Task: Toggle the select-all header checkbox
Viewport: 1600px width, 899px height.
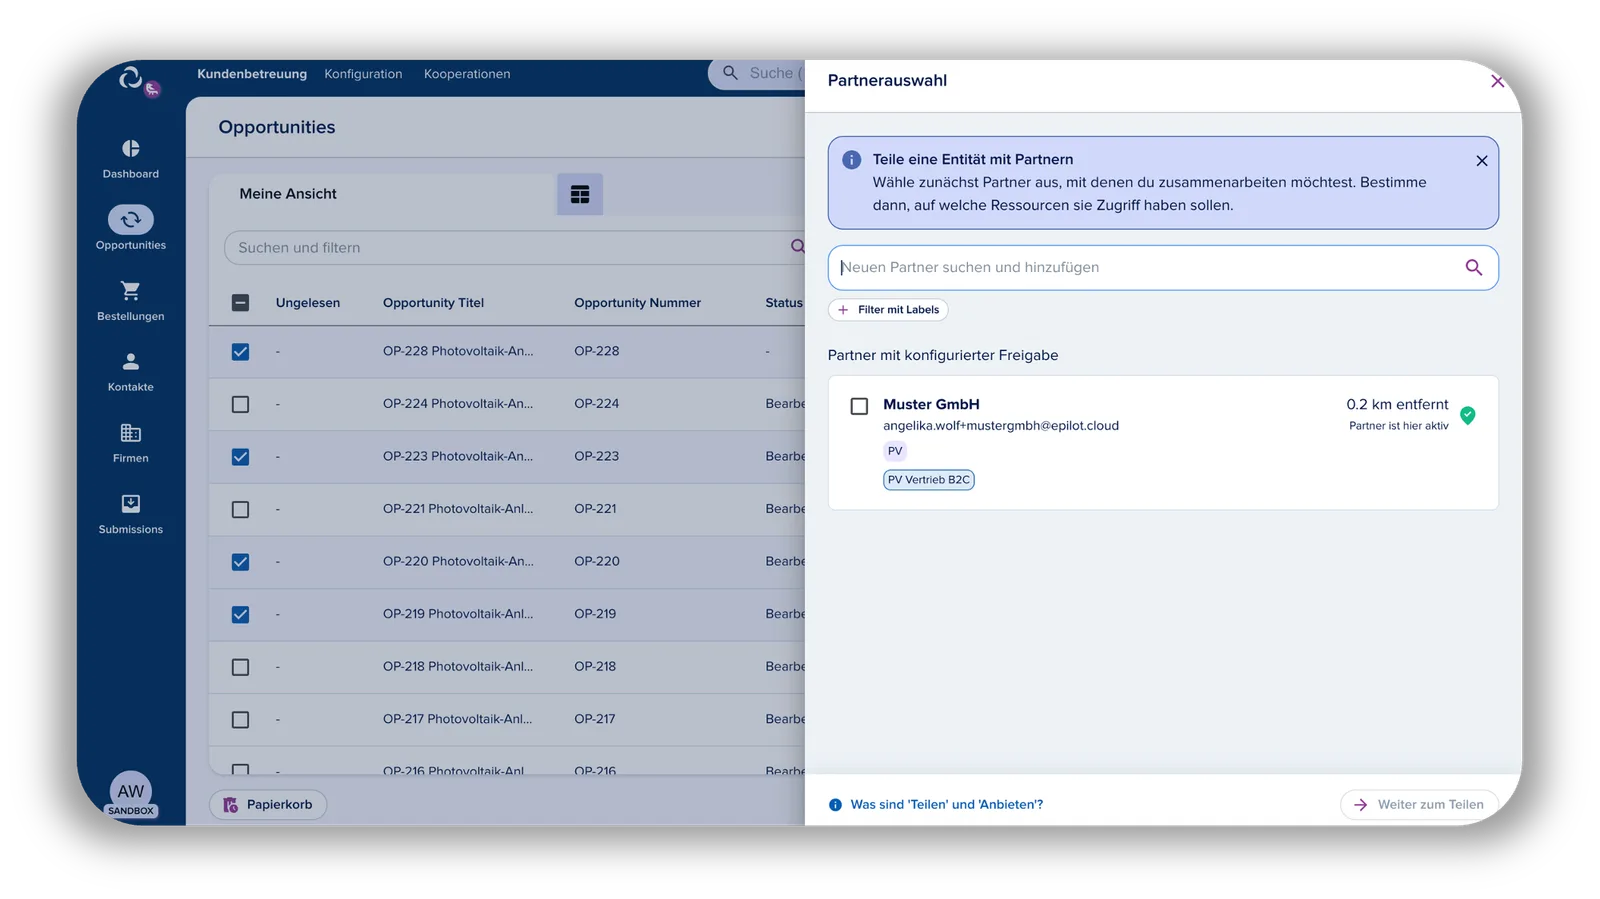Action: click(240, 303)
